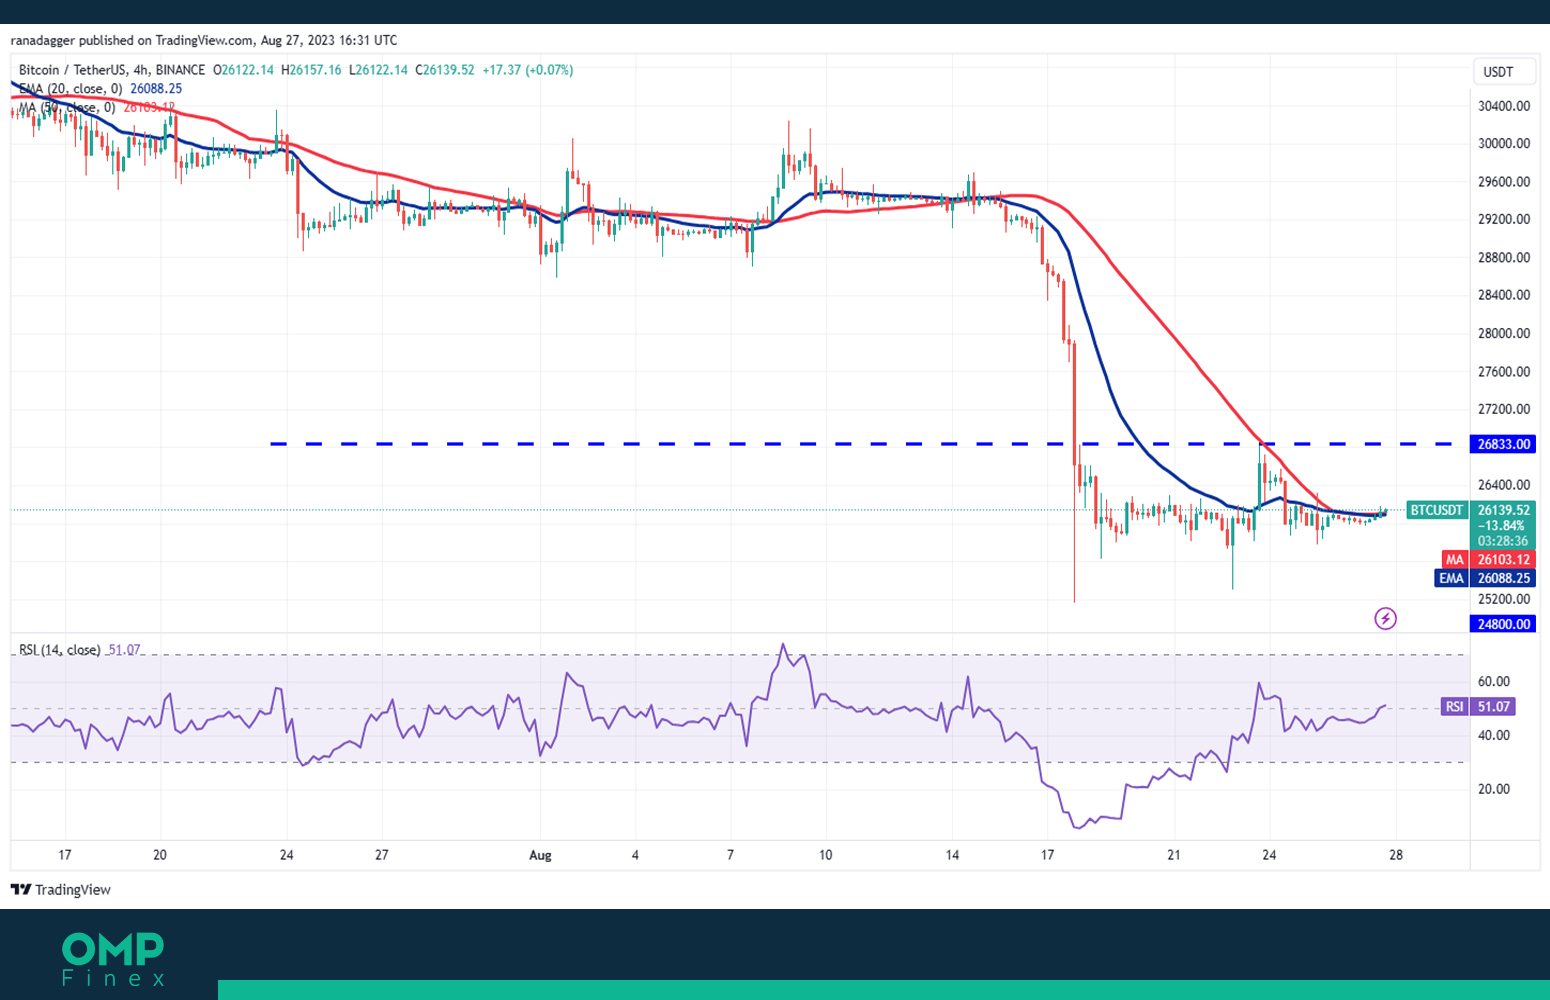The height and width of the screenshot is (1000, 1550).
Task: Click the change value +17.37 (+0.07%)
Action: (x=528, y=70)
